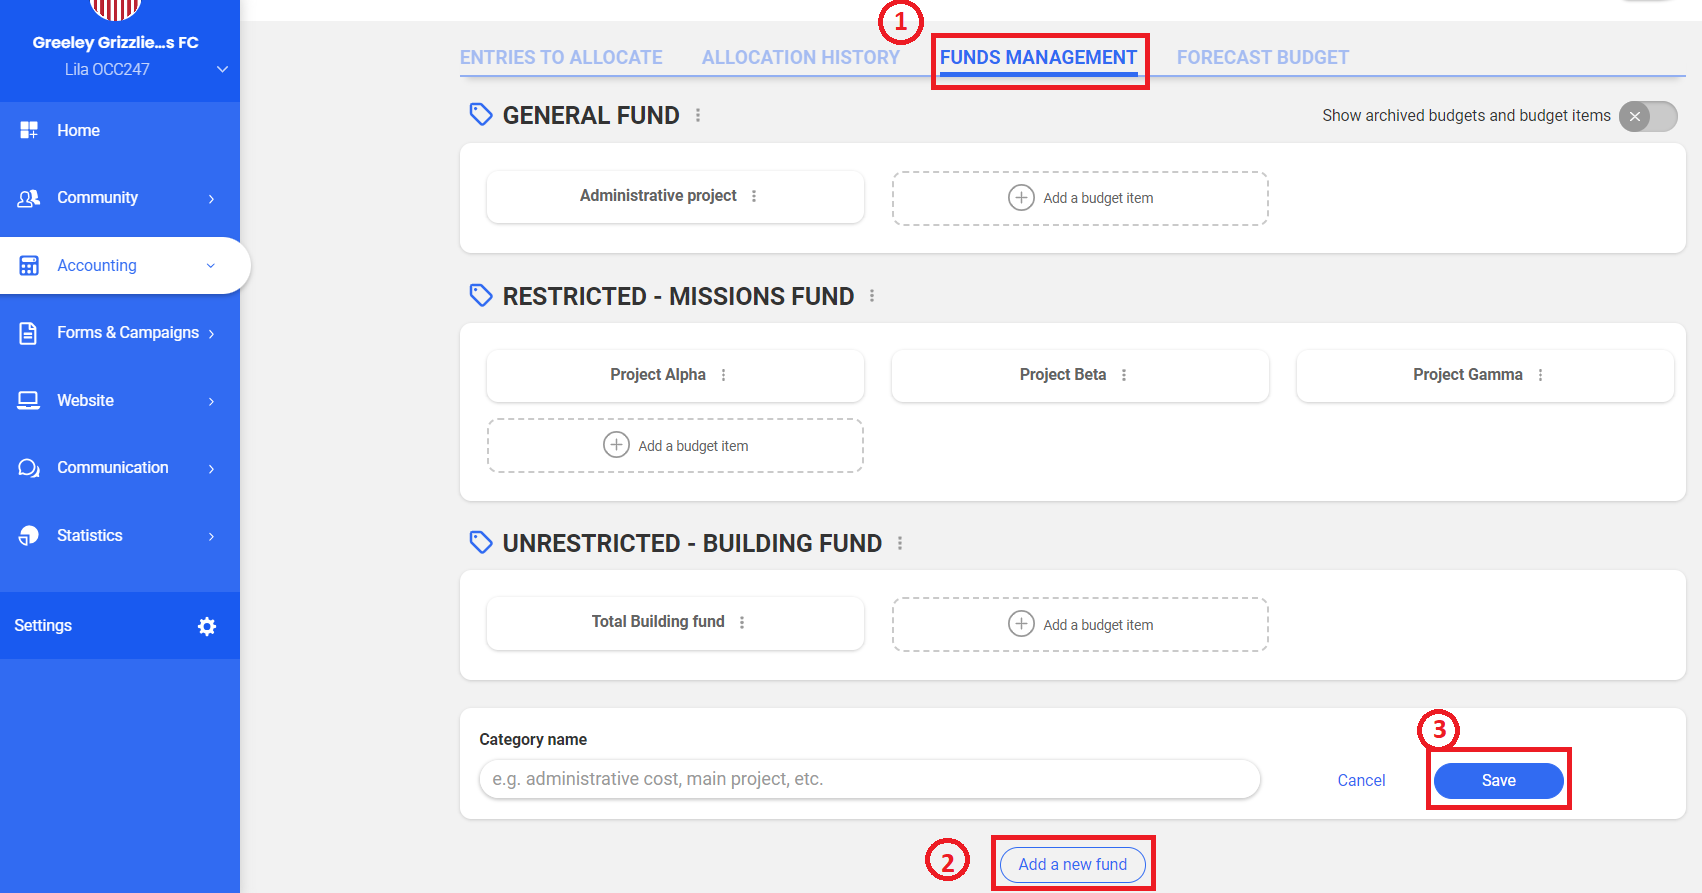Open the Entries to Allocate tab
Viewport: 1702px width, 893px height.
pyautogui.click(x=561, y=57)
